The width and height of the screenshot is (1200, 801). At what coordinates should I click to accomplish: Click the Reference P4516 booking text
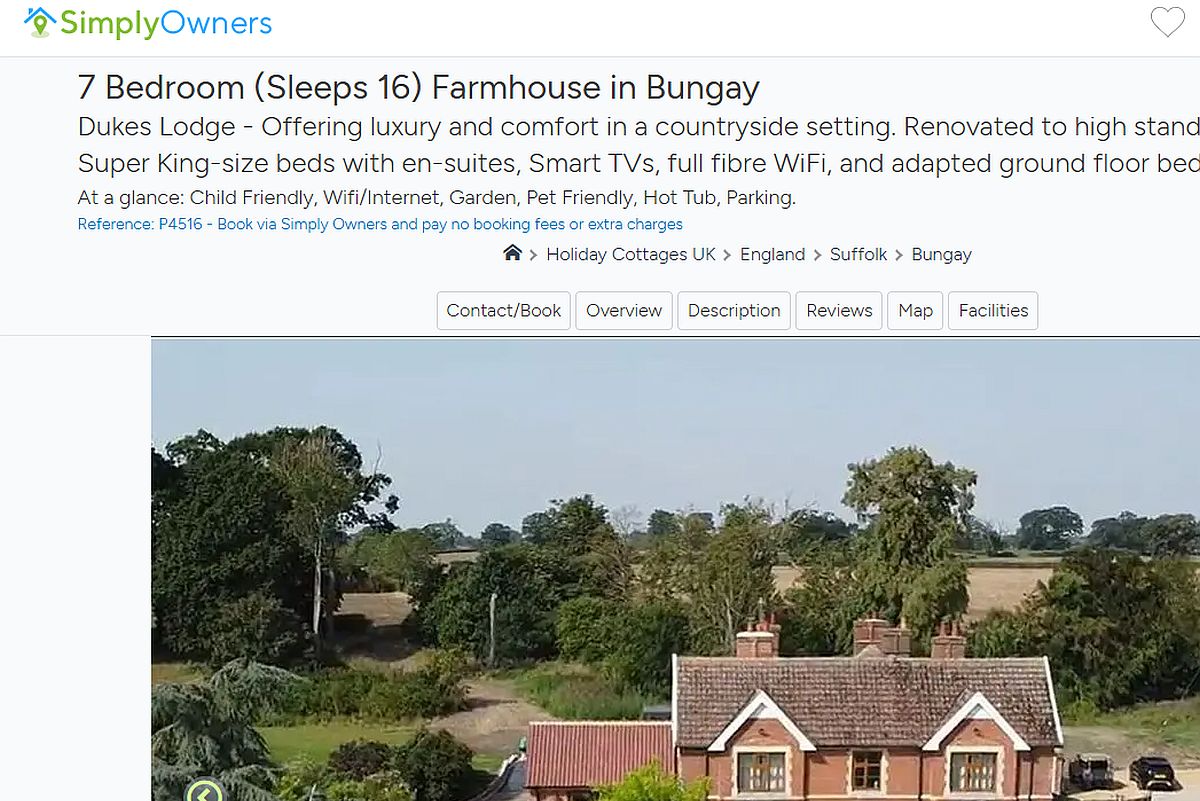click(x=380, y=224)
